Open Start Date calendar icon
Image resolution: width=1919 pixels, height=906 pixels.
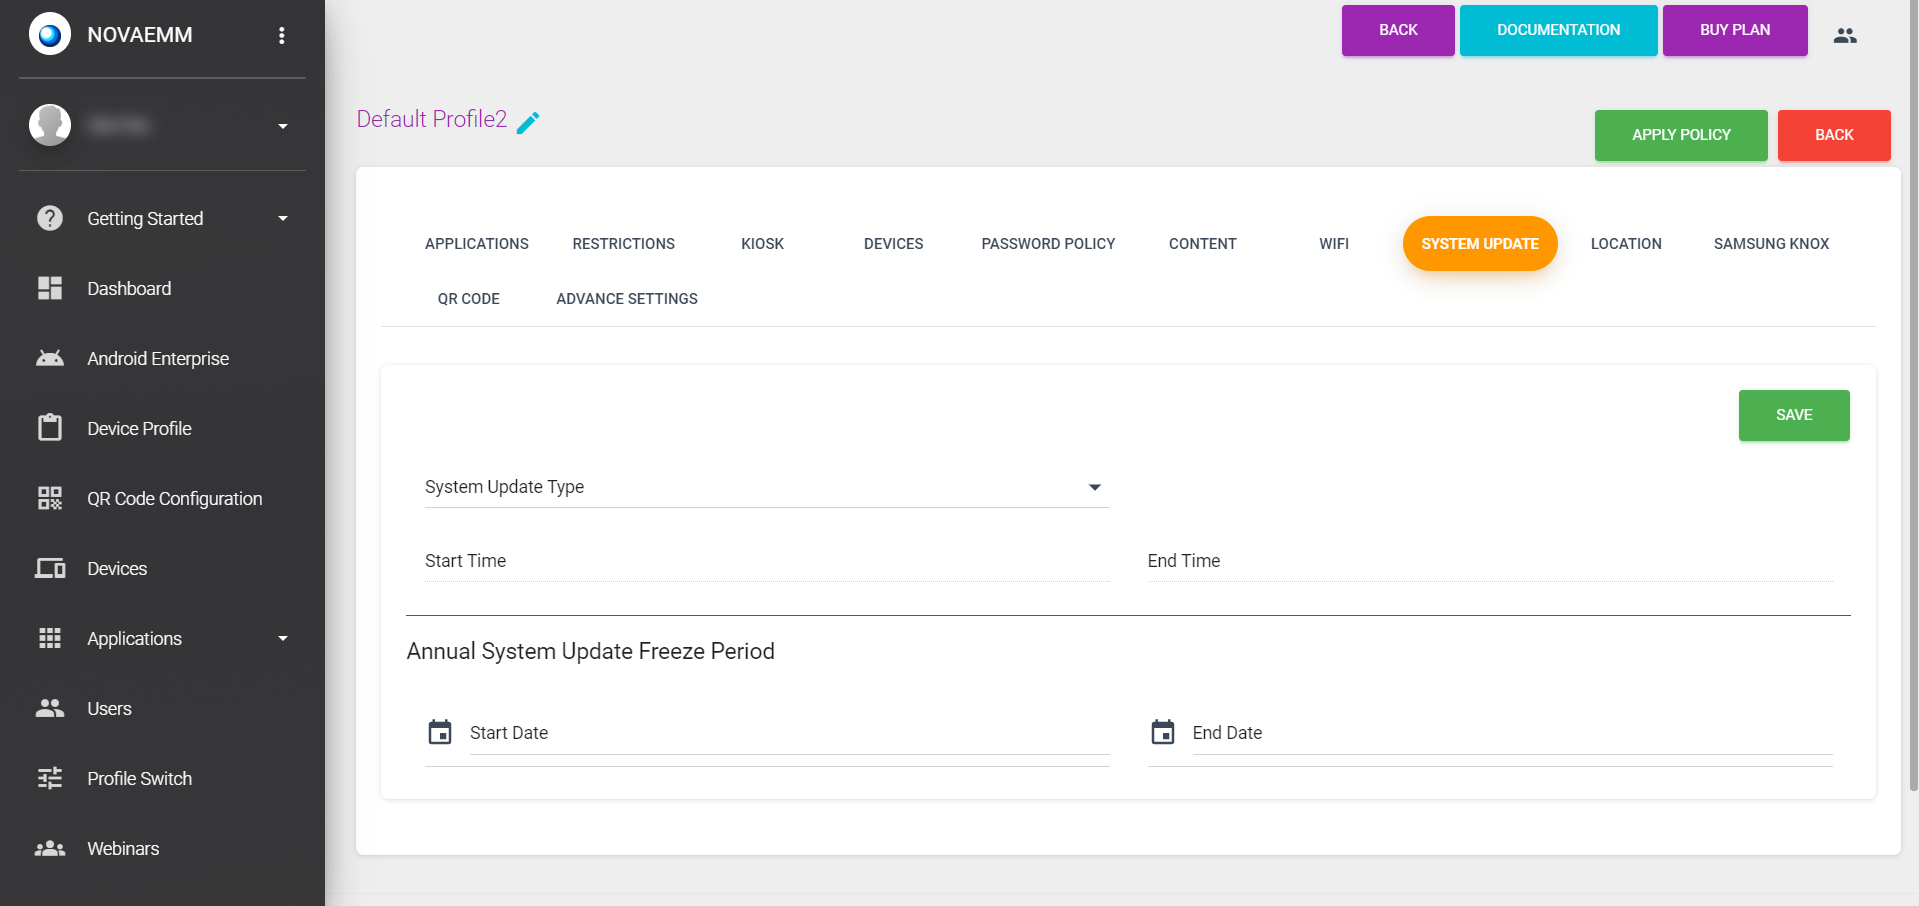[x=440, y=732]
